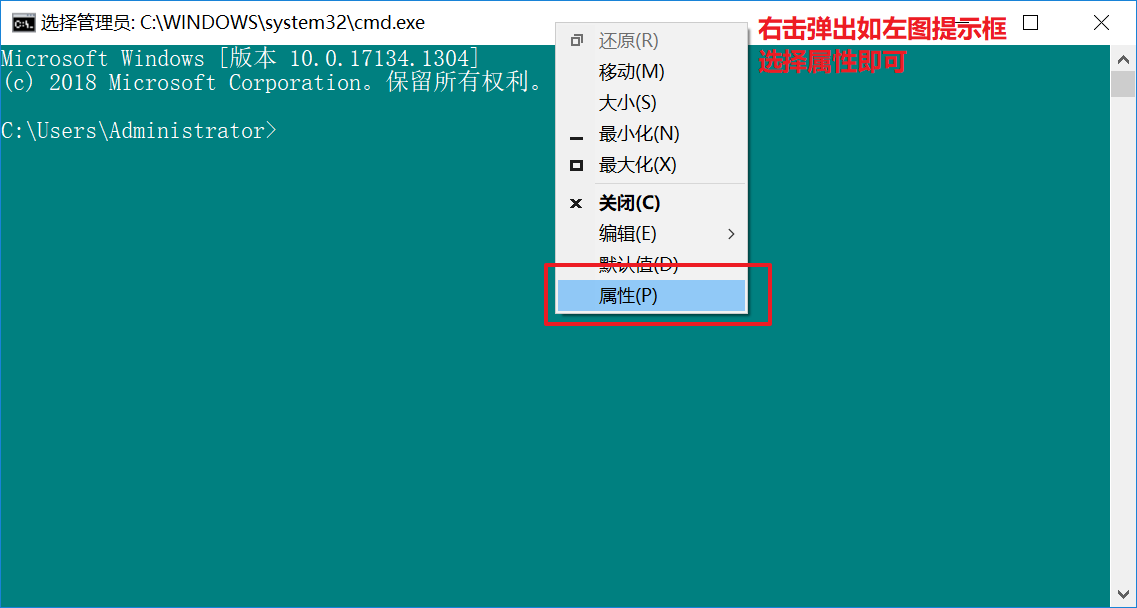Select the highlighted 属性(P) entry
This screenshot has width=1137, height=608.
626,295
